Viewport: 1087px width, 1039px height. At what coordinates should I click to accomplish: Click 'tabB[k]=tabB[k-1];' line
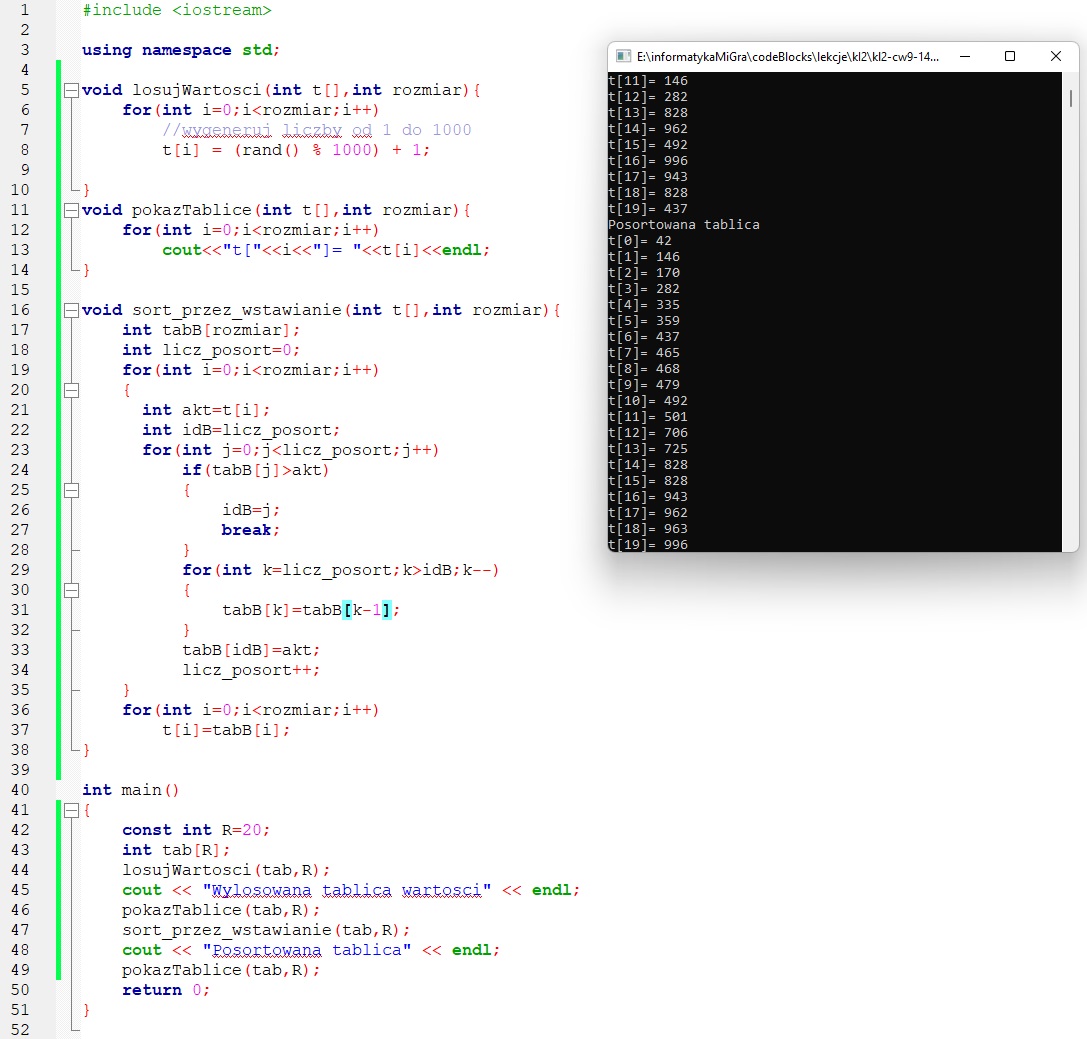tap(311, 610)
